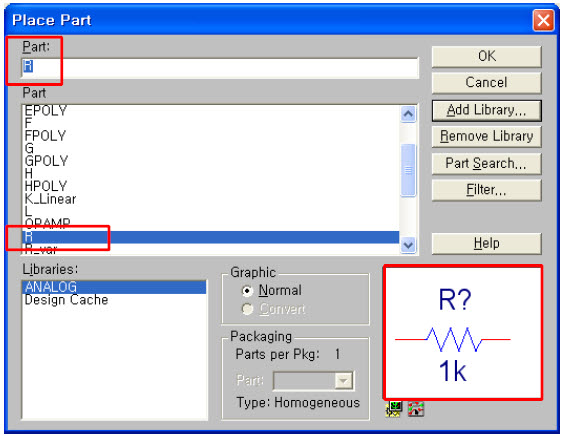Open the Part Search dialog

click(x=487, y=163)
